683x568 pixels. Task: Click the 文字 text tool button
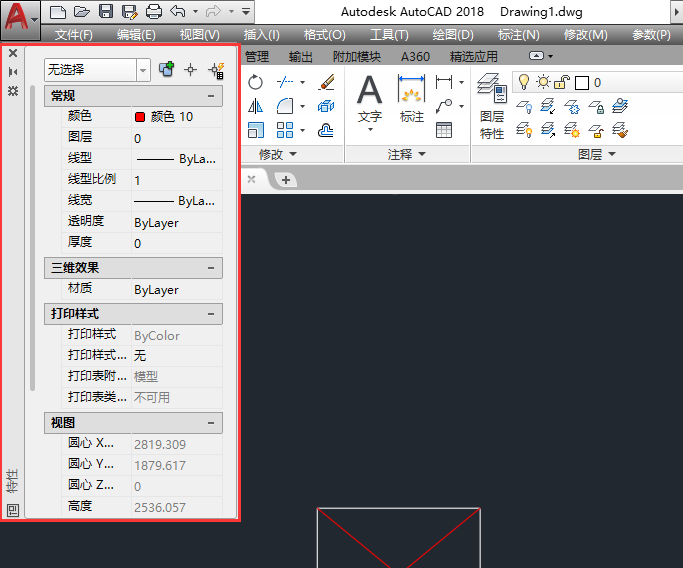point(369,102)
